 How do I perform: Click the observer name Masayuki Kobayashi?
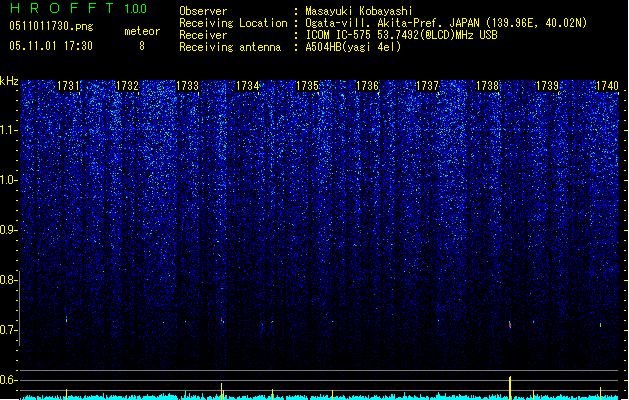click(x=359, y=11)
